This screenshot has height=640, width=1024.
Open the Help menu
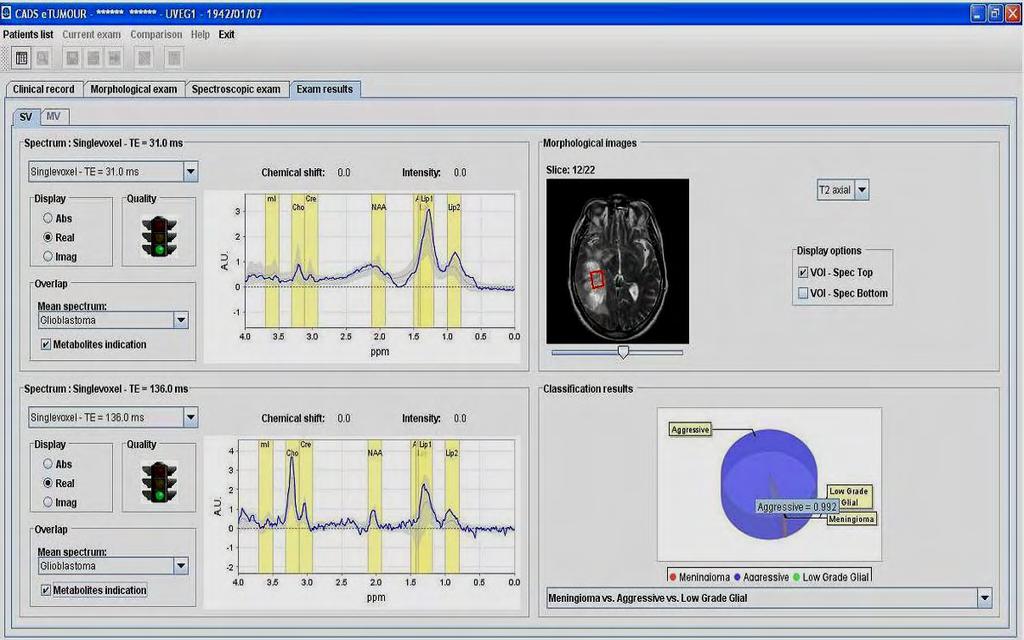(200, 35)
